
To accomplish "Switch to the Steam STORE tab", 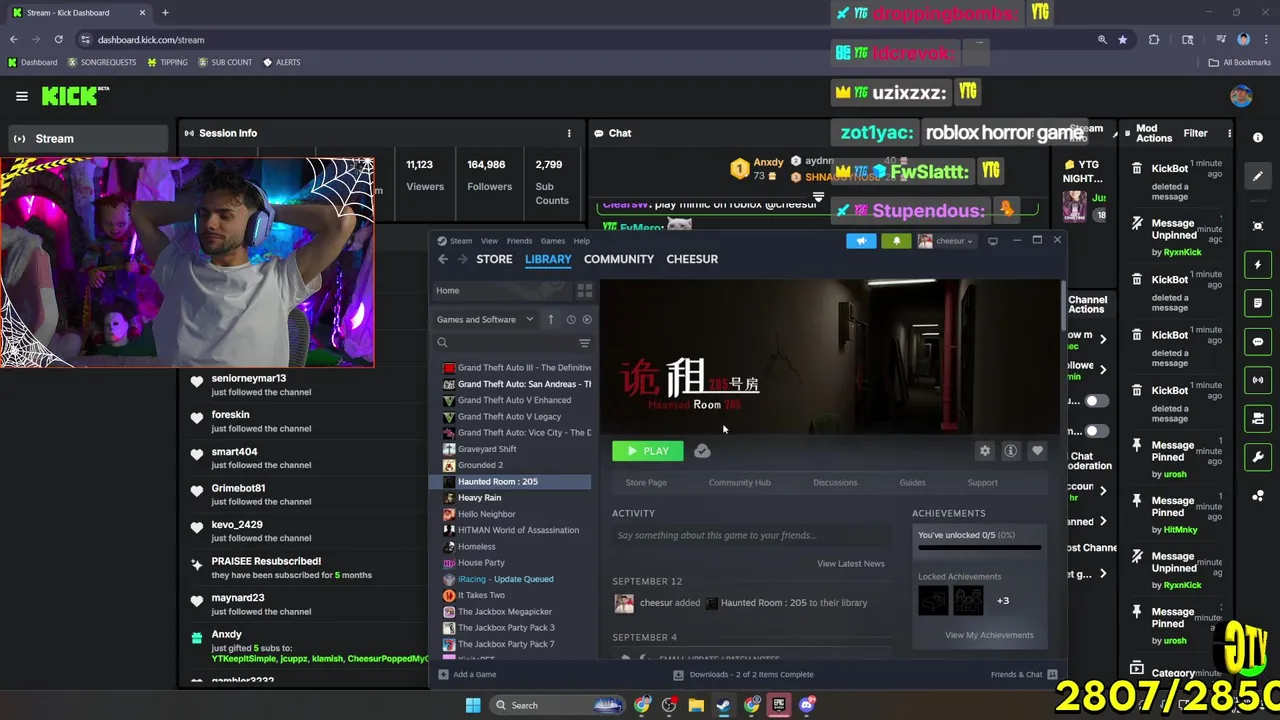I will tap(494, 259).
